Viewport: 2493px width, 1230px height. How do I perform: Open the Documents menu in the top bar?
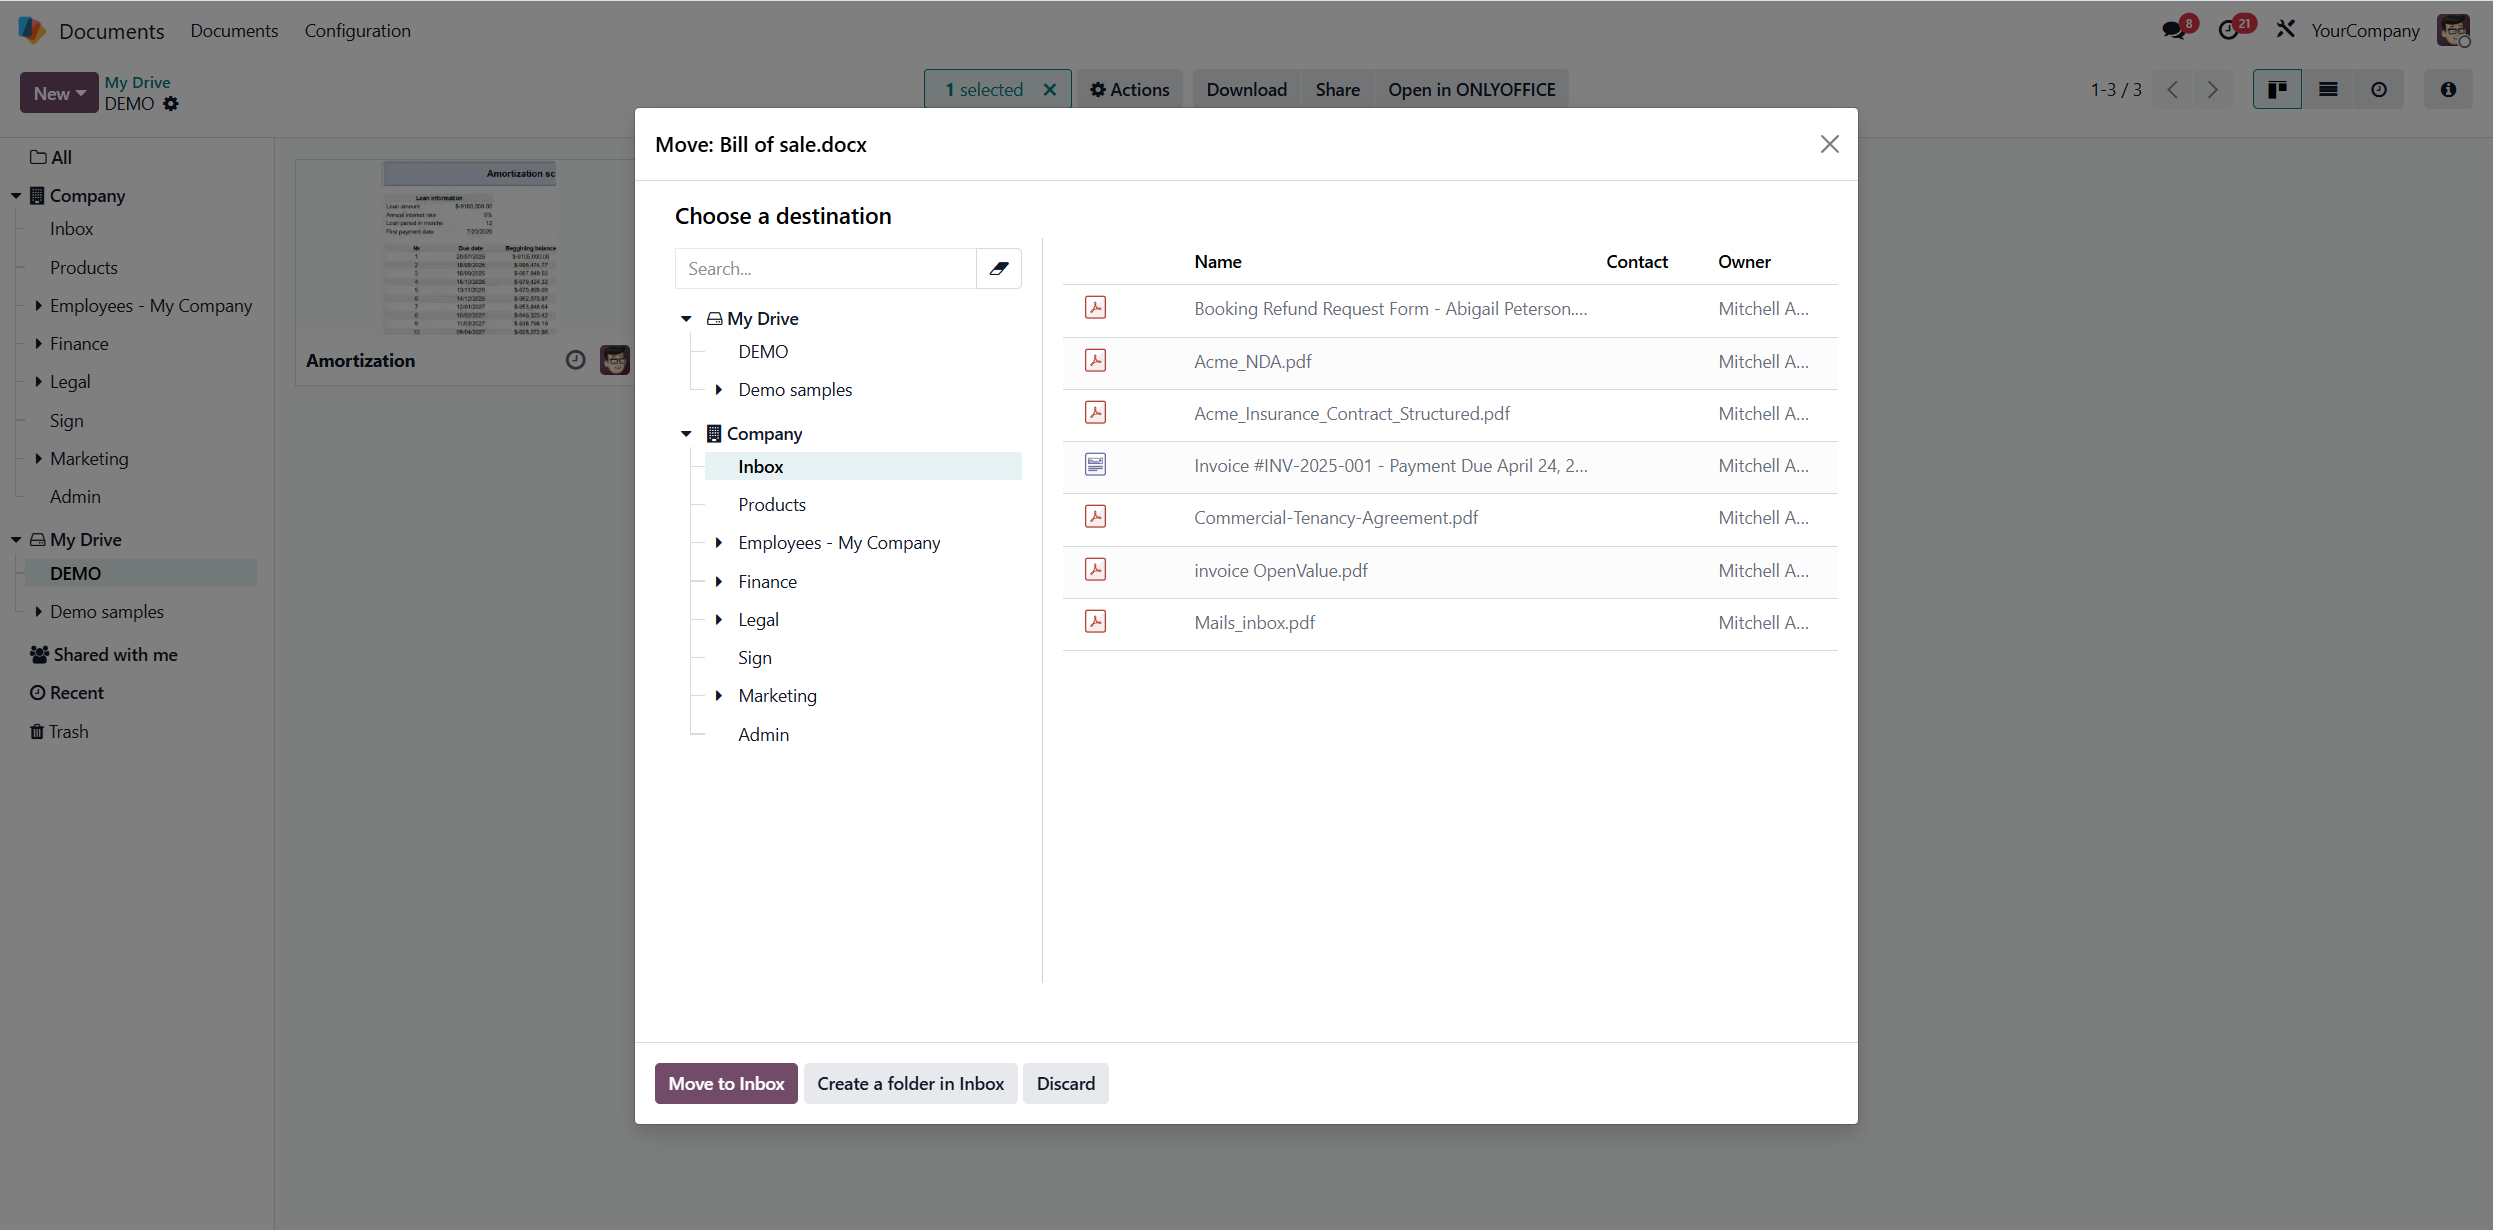(234, 30)
